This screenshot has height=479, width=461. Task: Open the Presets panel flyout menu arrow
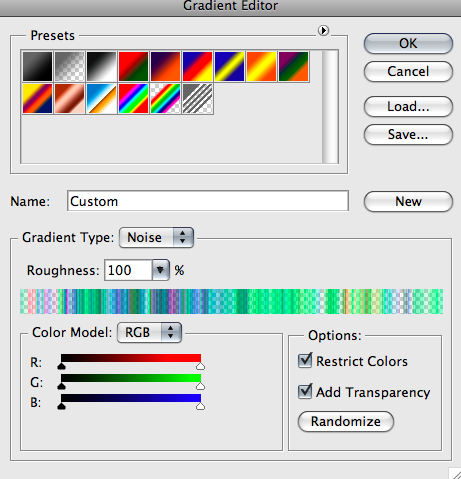[x=323, y=31]
